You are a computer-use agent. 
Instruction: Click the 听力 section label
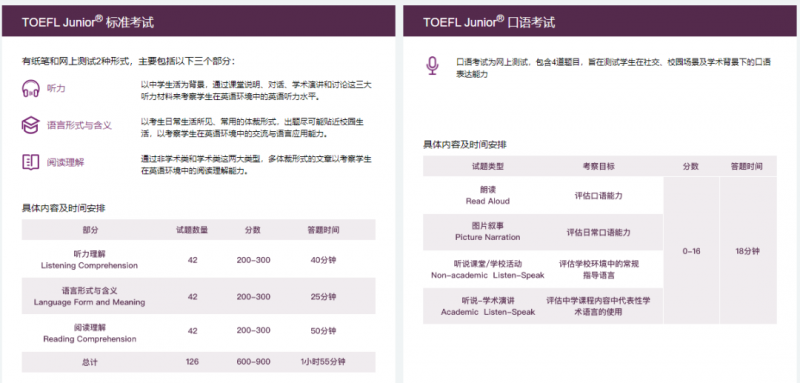click(x=56, y=88)
